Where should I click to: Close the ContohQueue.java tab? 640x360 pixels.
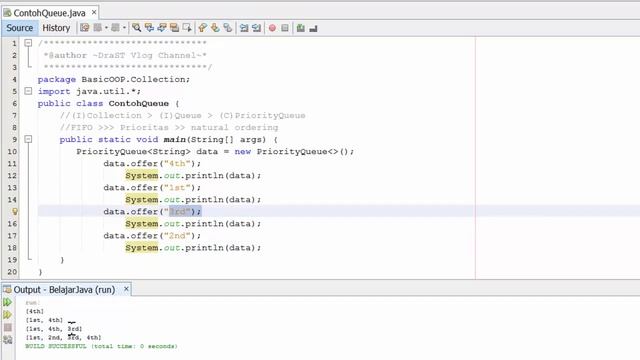tap(94, 13)
